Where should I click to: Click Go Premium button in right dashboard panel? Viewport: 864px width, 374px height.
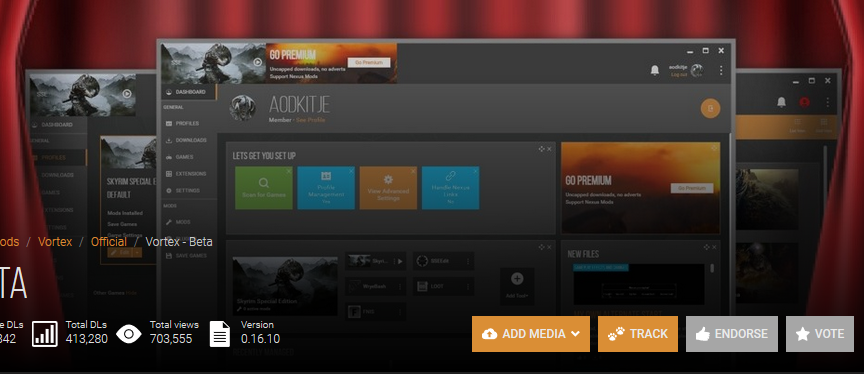(x=692, y=188)
